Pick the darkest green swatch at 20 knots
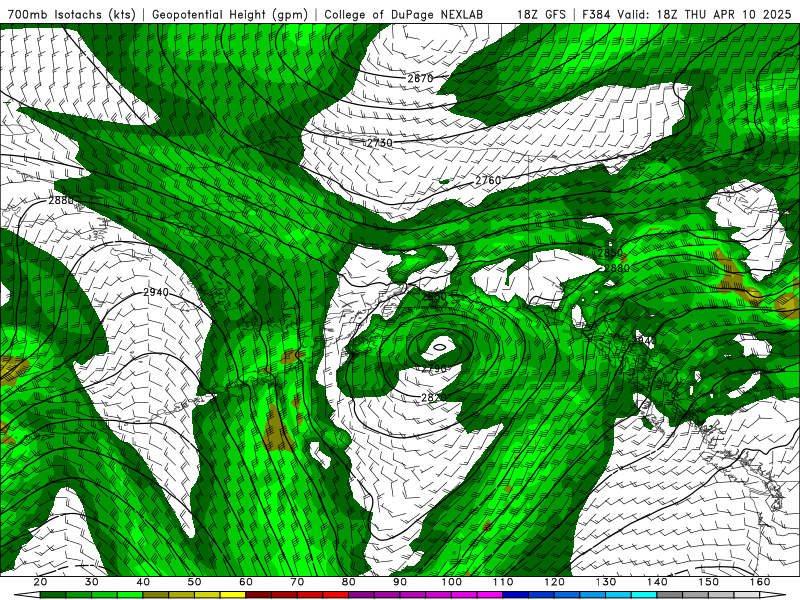Viewport: 800px width, 600px height. pyautogui.click(x=53, y=595)
